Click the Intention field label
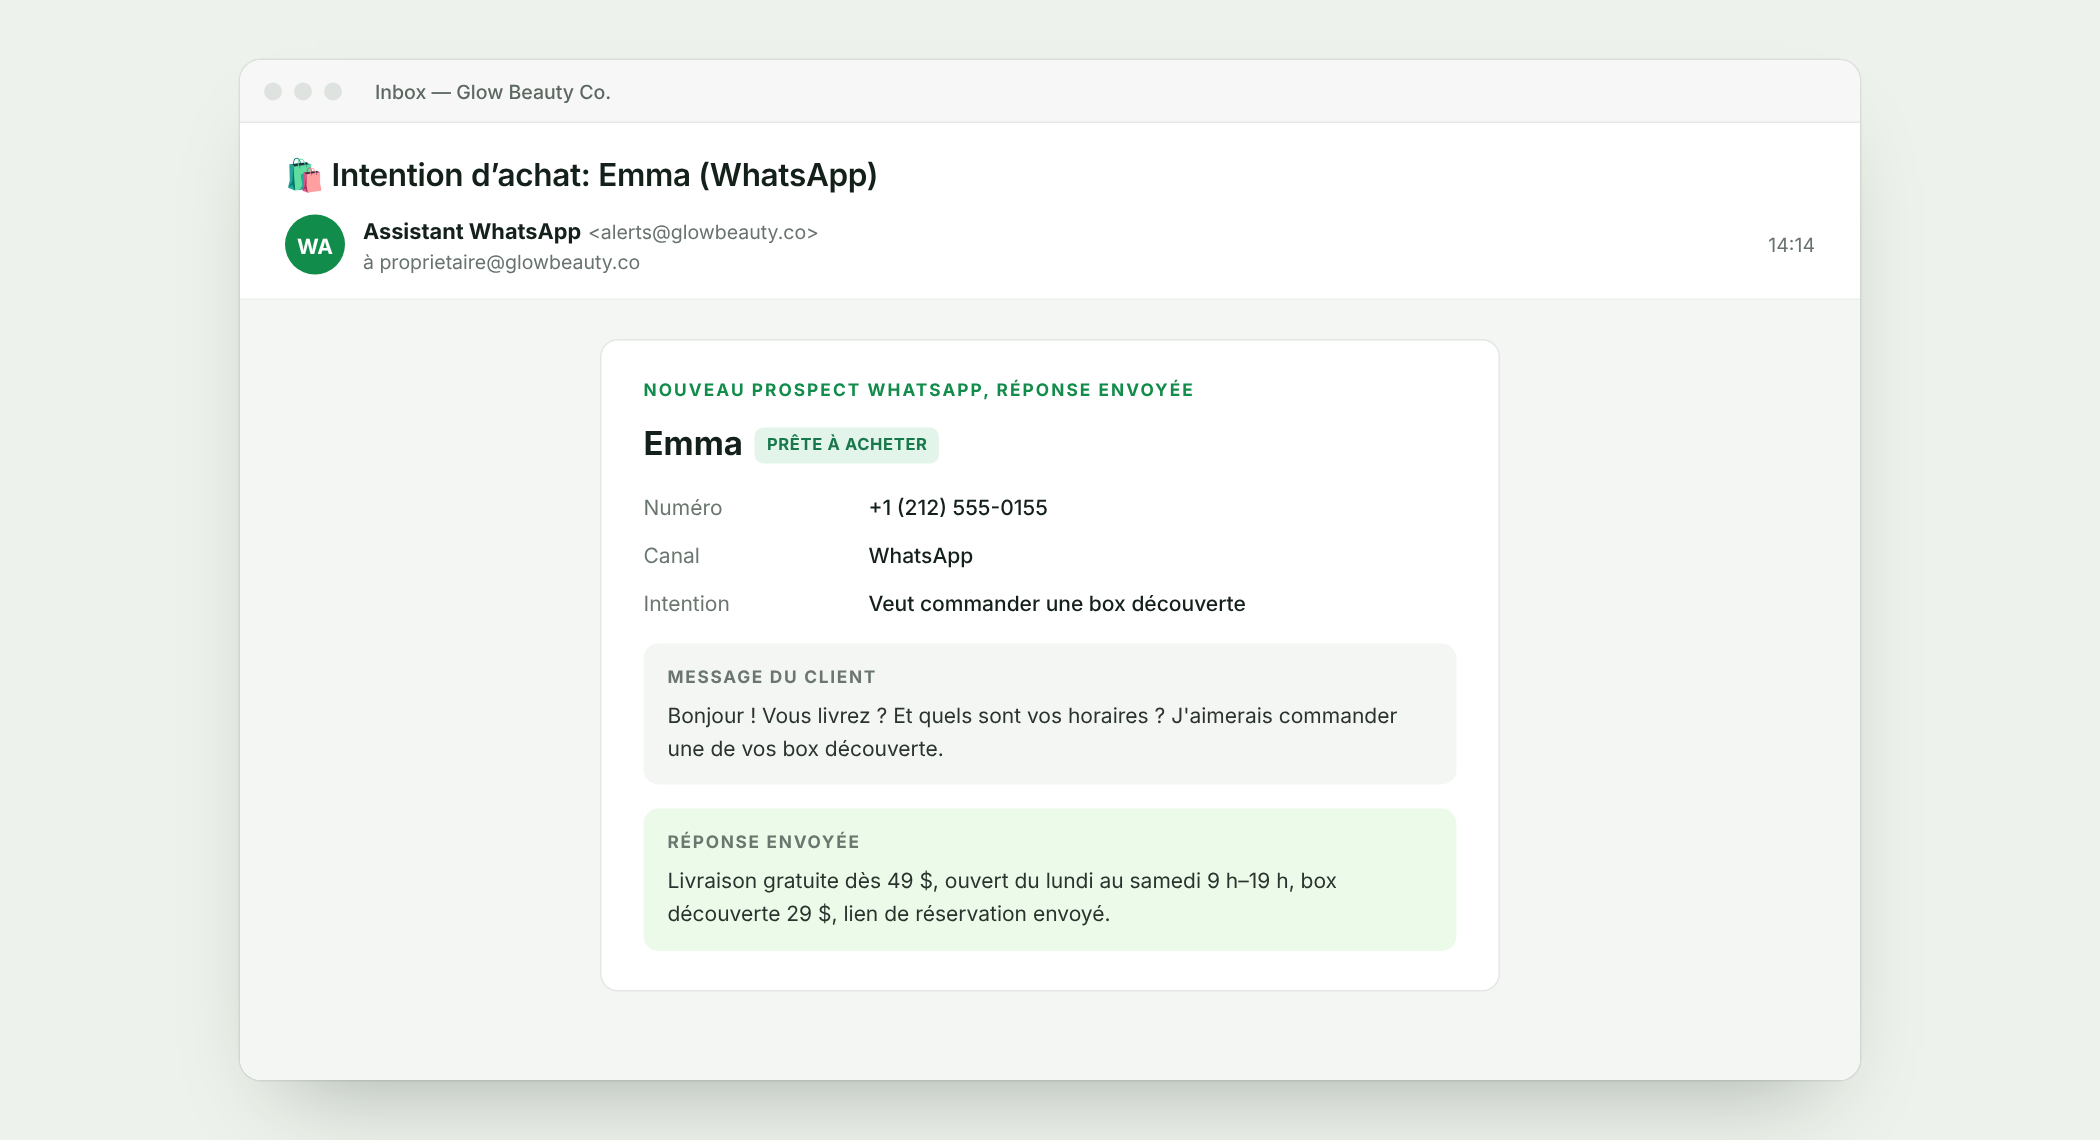This screenshot has height=1140, width=2100. [686, 603]
